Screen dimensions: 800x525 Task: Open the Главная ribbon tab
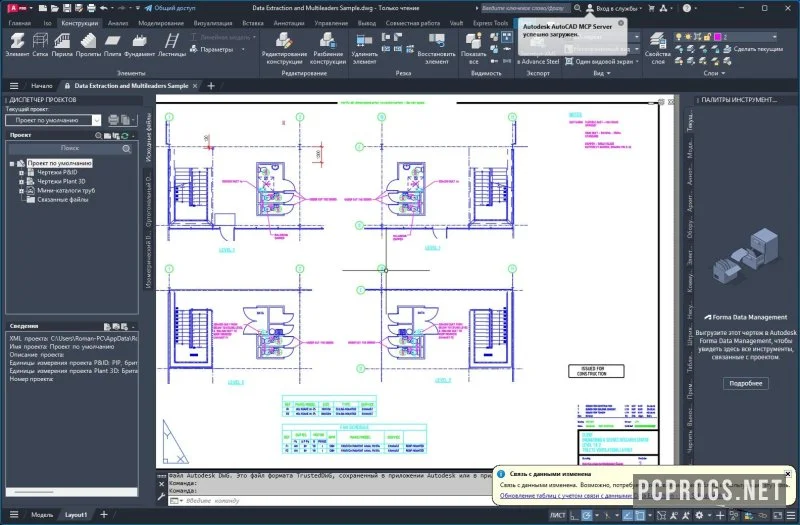[x=19, y=23]
